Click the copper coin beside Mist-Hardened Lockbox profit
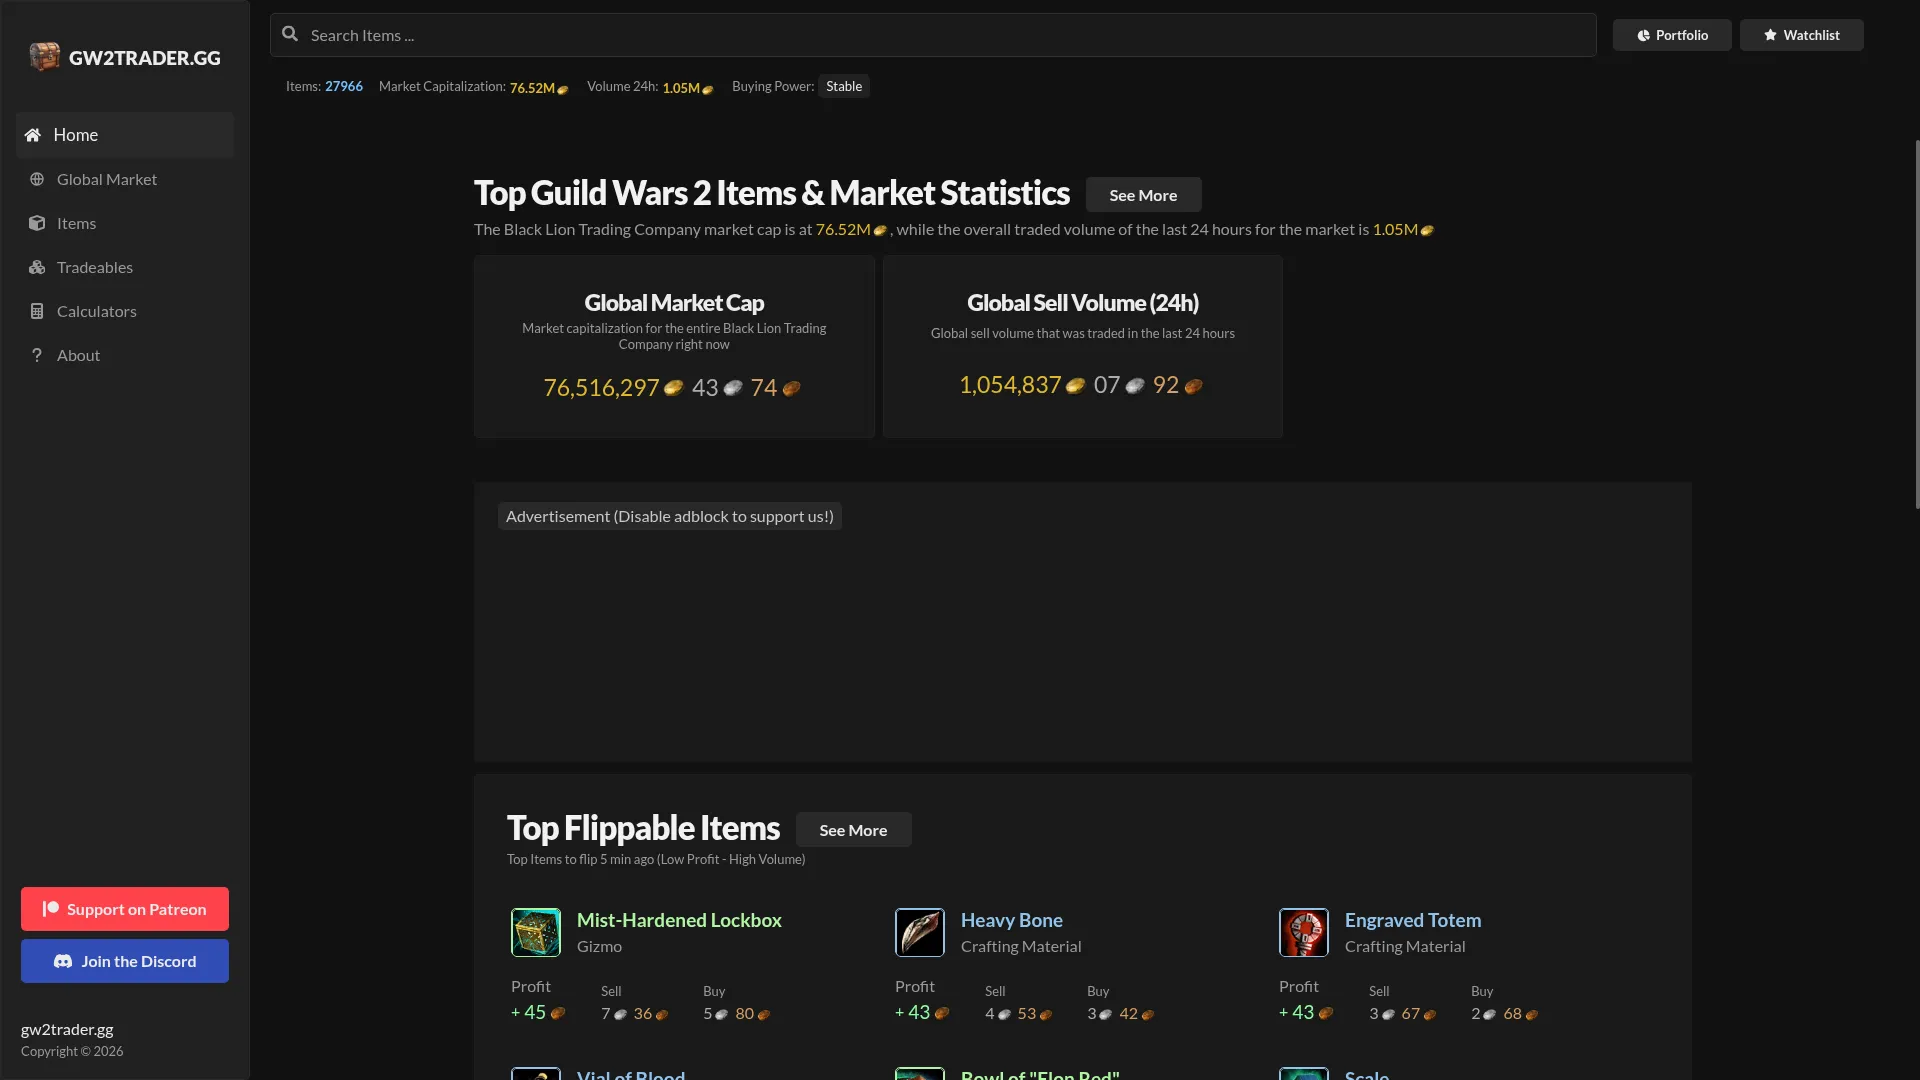The width and height of the screenshot is (1920, 1080). (558, 1013)
